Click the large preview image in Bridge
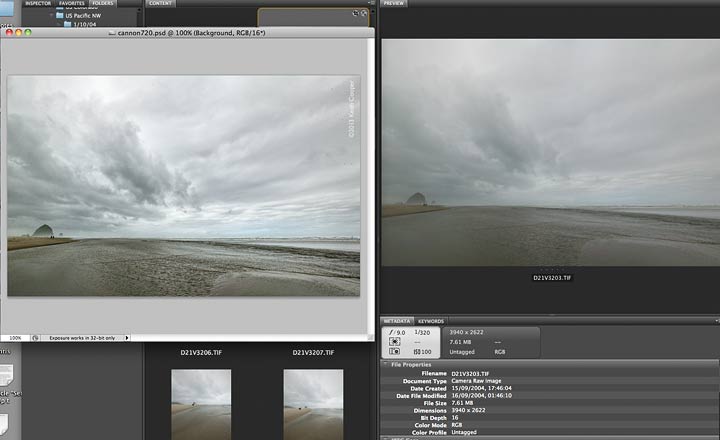Screen dimensions: 720x440 tap(551, 152)
